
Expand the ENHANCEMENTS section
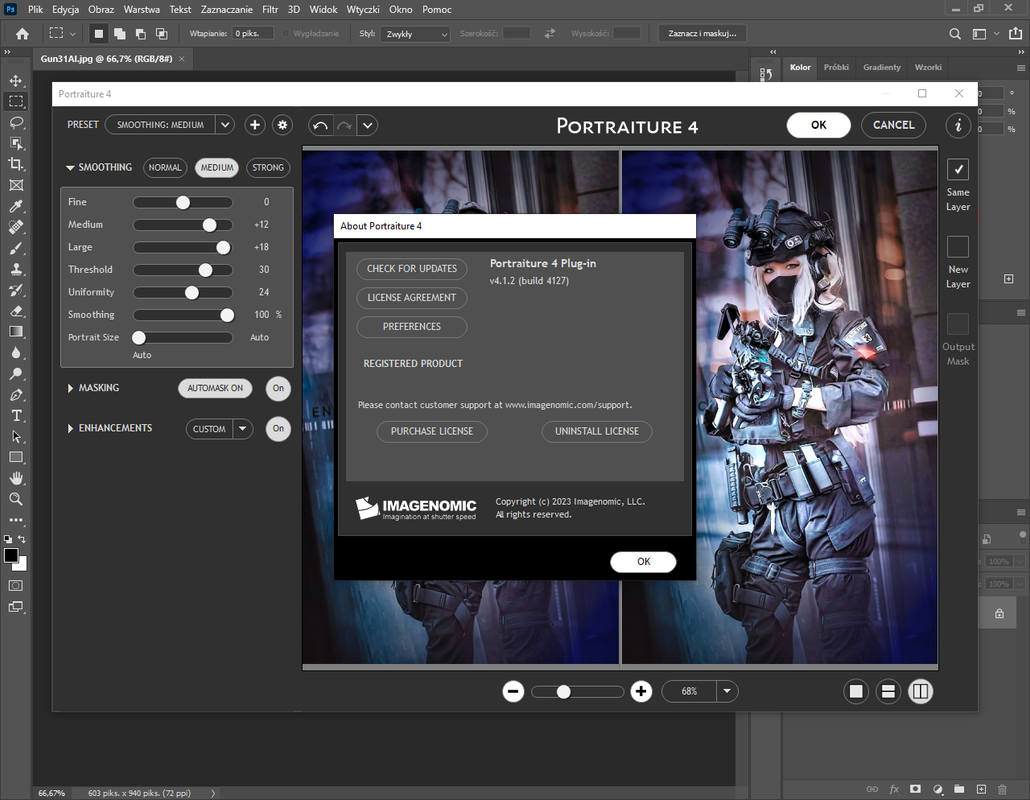click(70, 428)
